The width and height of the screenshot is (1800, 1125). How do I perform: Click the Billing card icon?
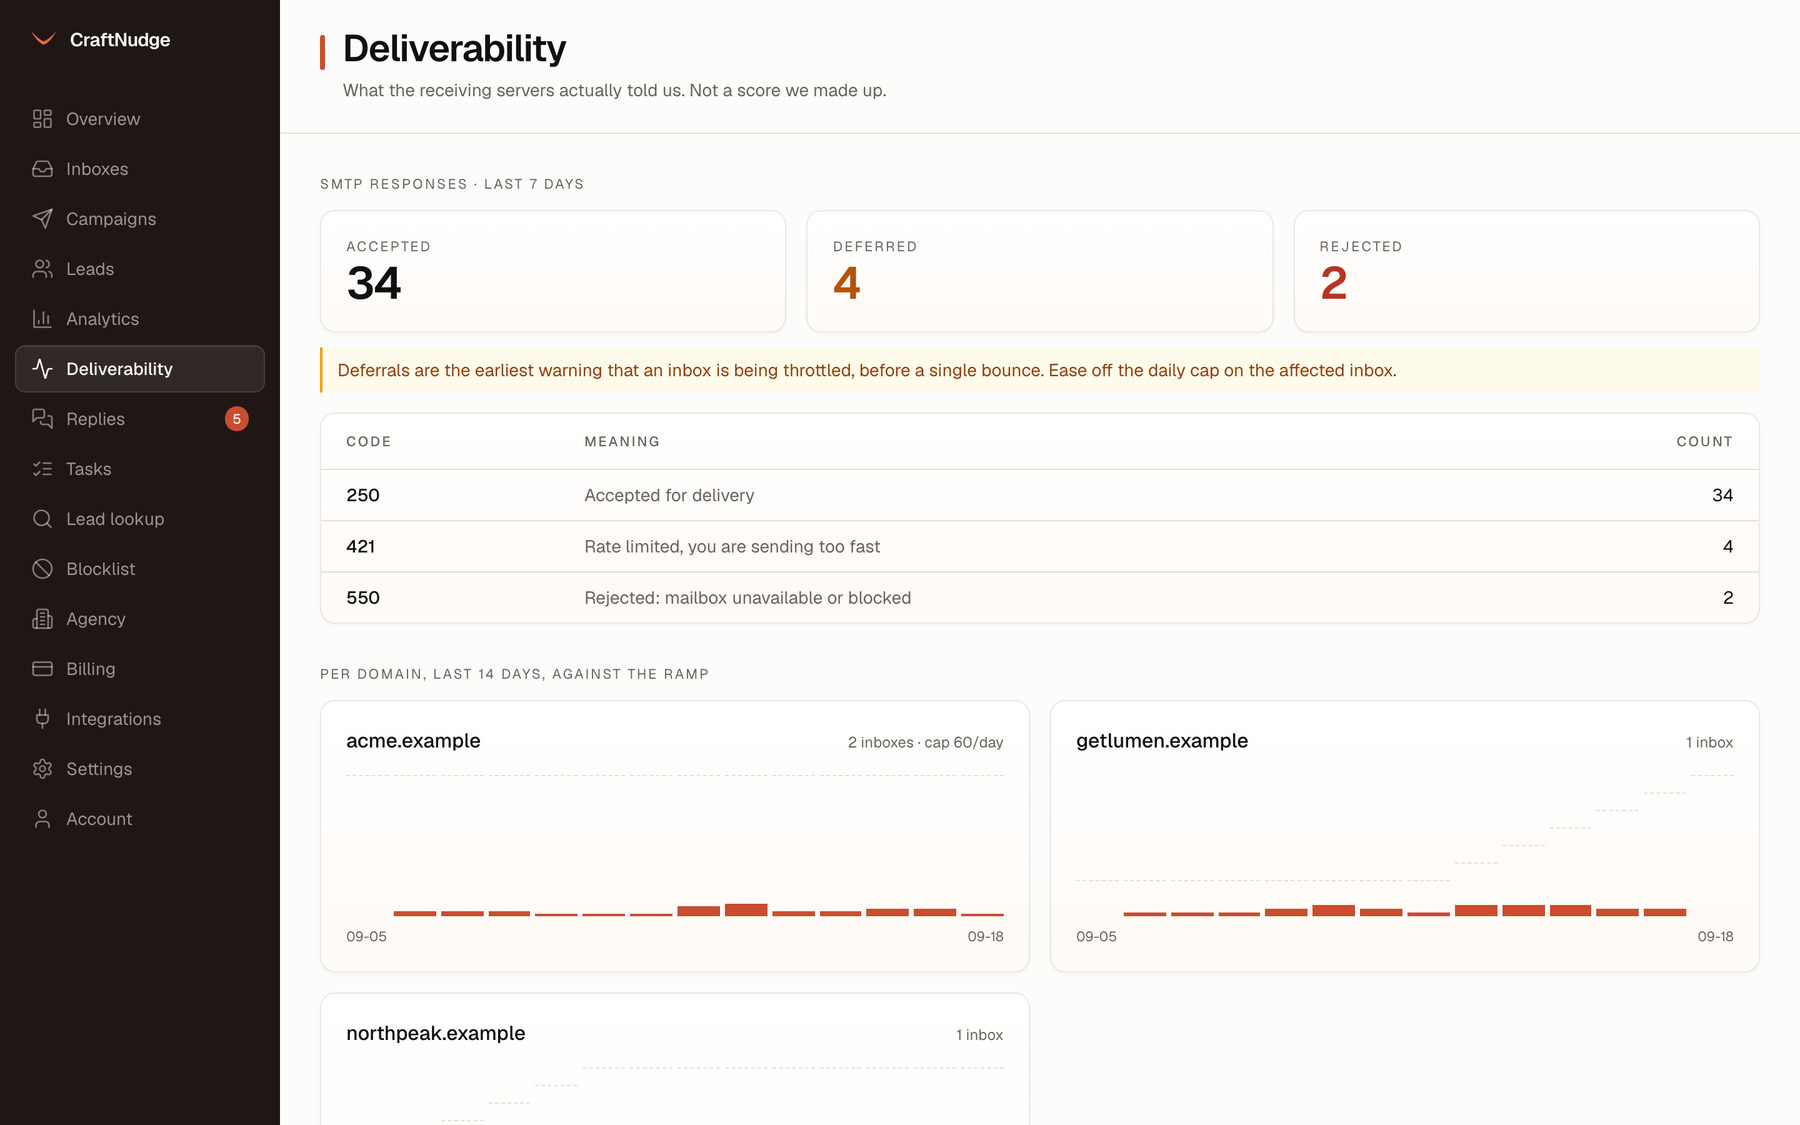(42, 669)
